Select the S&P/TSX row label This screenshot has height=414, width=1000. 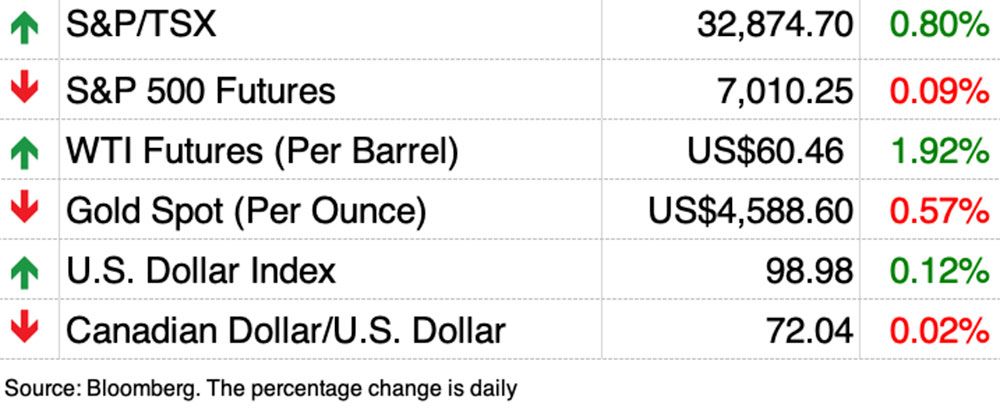(141, 28)
